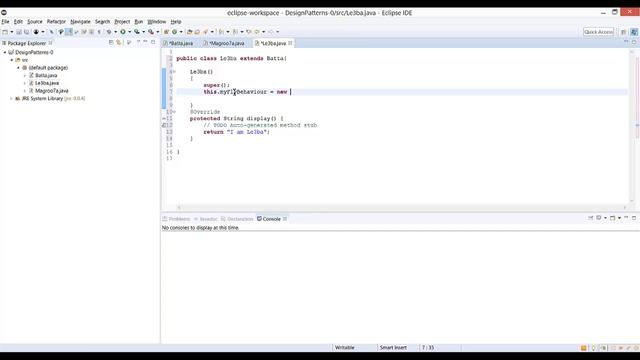Viewport: 640px width, 360px height.
Task: Click the Back navigation arrow icon
Action: coord(257,32)
